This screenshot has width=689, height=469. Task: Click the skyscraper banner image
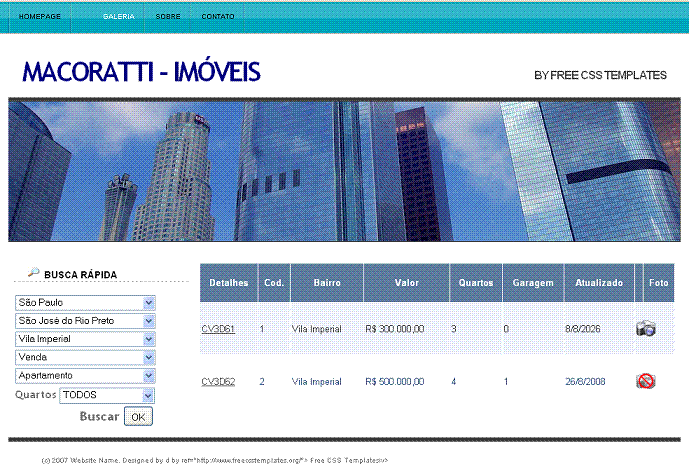(x=344, y=170)
